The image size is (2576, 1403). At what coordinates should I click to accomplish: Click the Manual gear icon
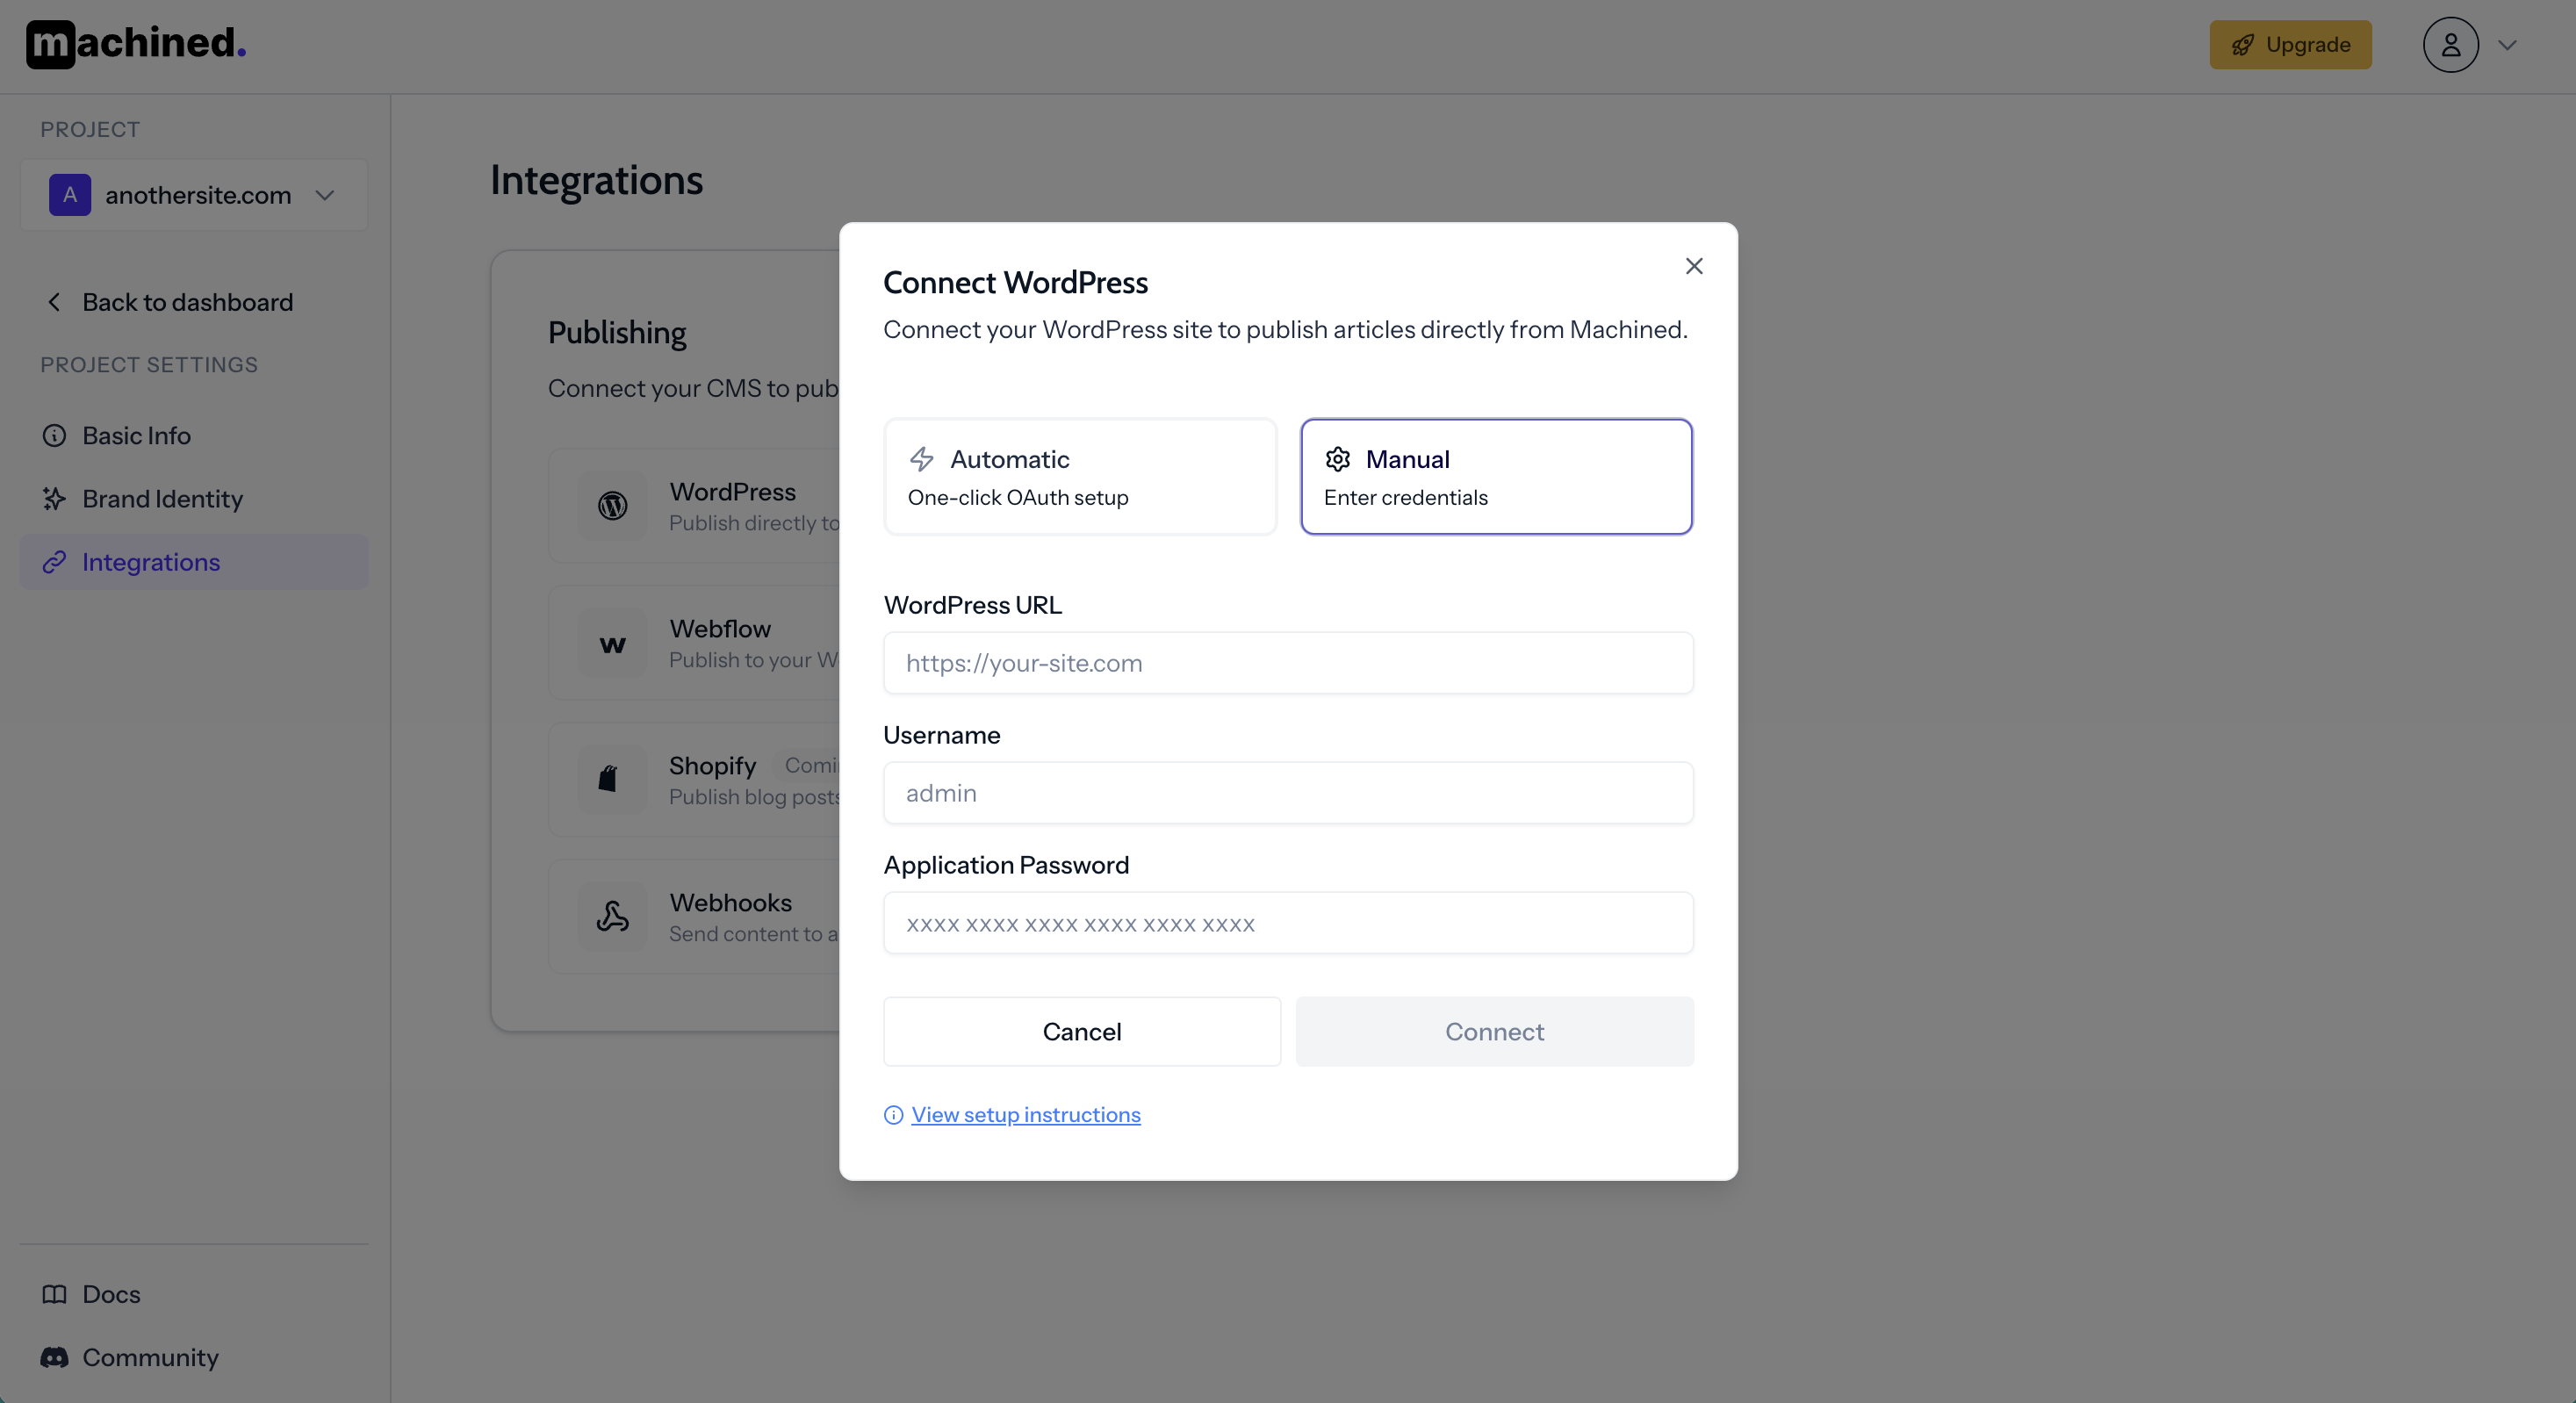(1338, 459)
